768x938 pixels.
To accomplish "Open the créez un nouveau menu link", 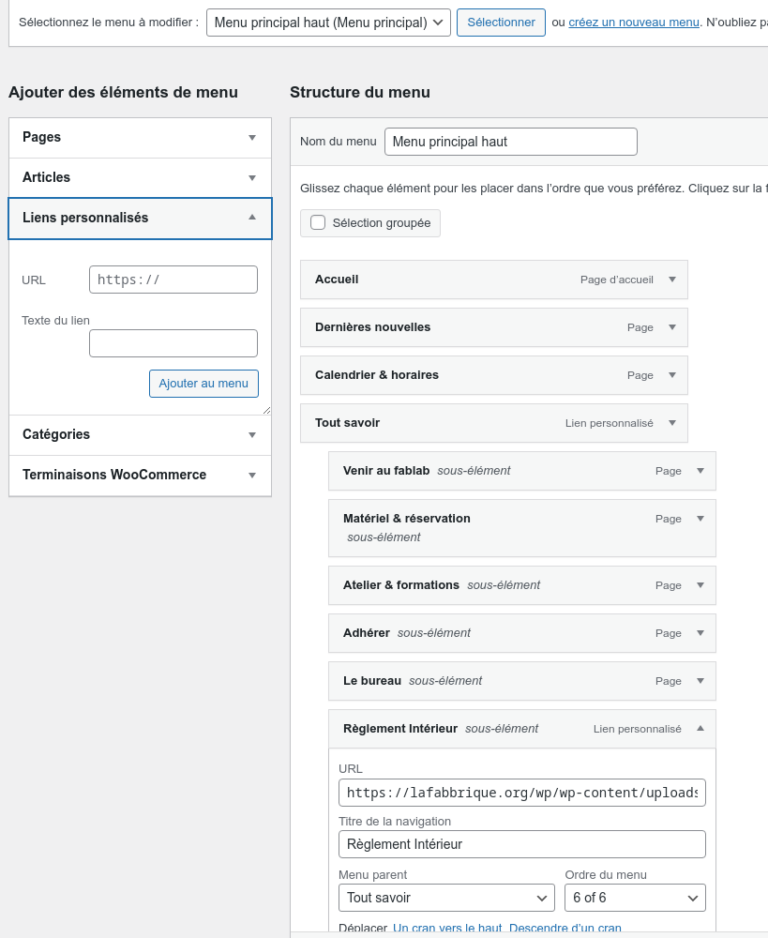I will (x=634, y=23).
